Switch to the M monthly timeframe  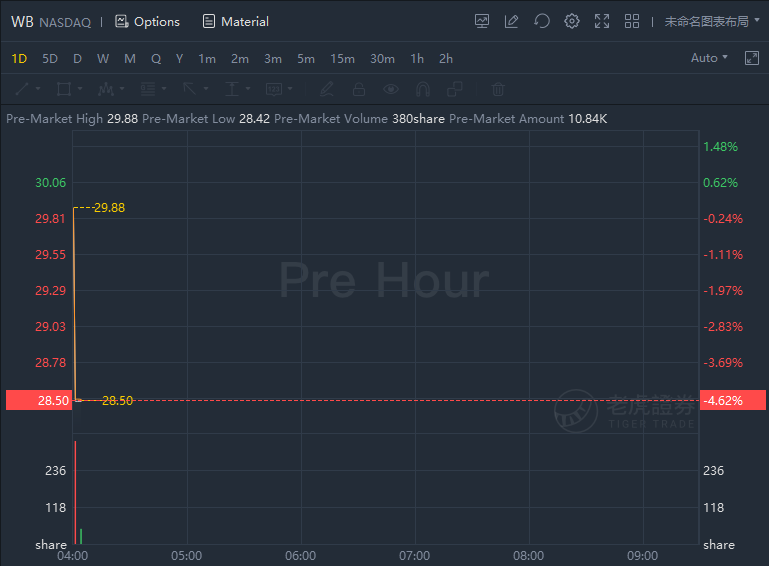click(x=130, y=59)
